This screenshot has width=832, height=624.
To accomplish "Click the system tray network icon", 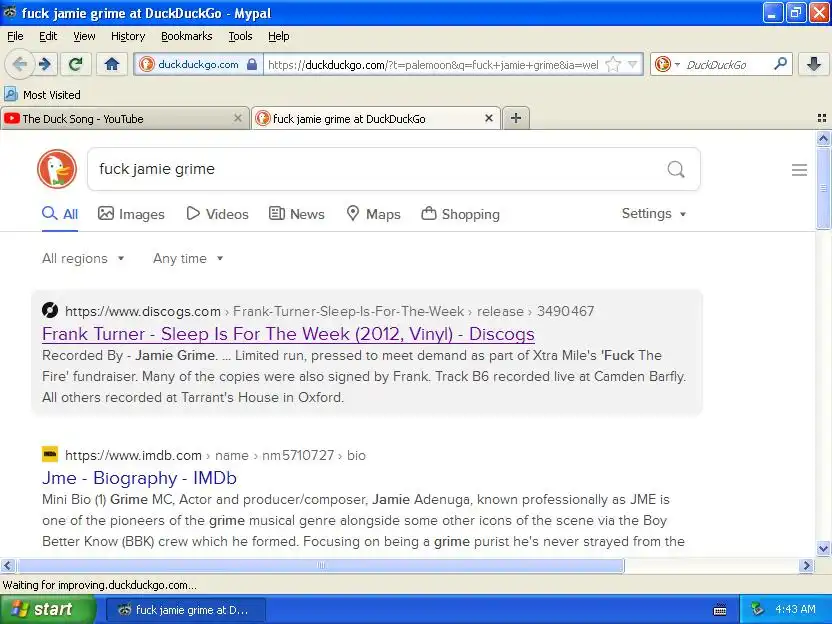I will pos(757,609).
